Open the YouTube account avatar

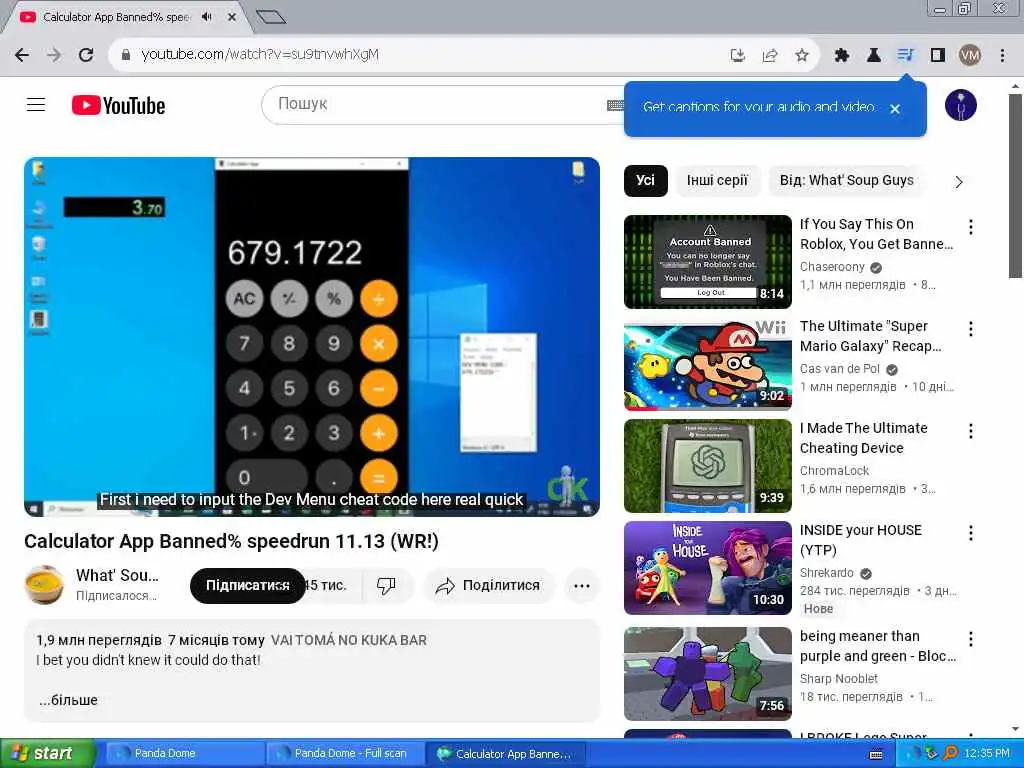(x=961, y=105)
